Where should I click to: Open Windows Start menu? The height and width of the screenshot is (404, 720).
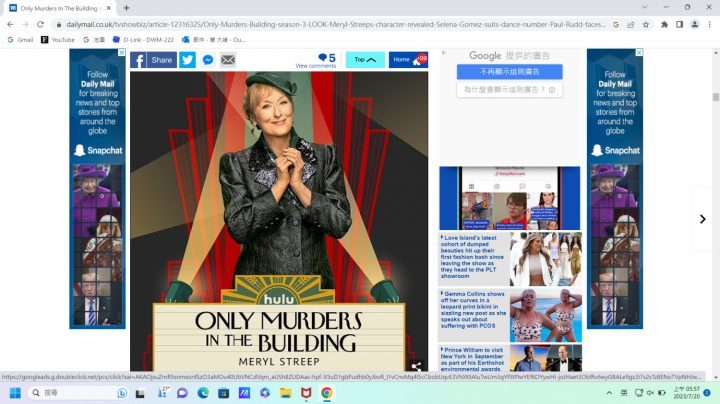tap(15, 393)
